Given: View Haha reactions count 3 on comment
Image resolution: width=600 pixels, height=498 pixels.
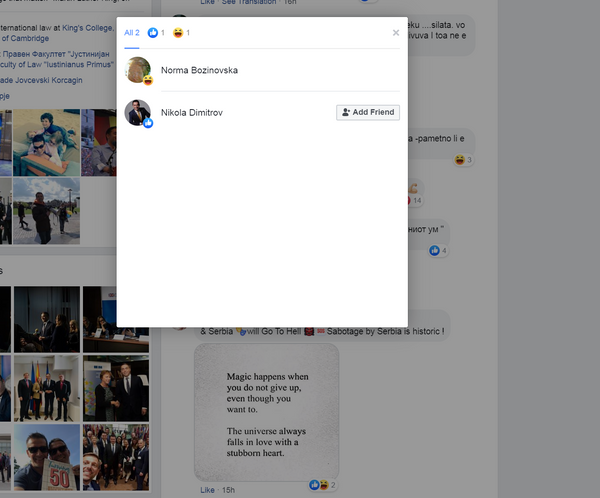Looking at the screenshot, I should tap(463, 160).
